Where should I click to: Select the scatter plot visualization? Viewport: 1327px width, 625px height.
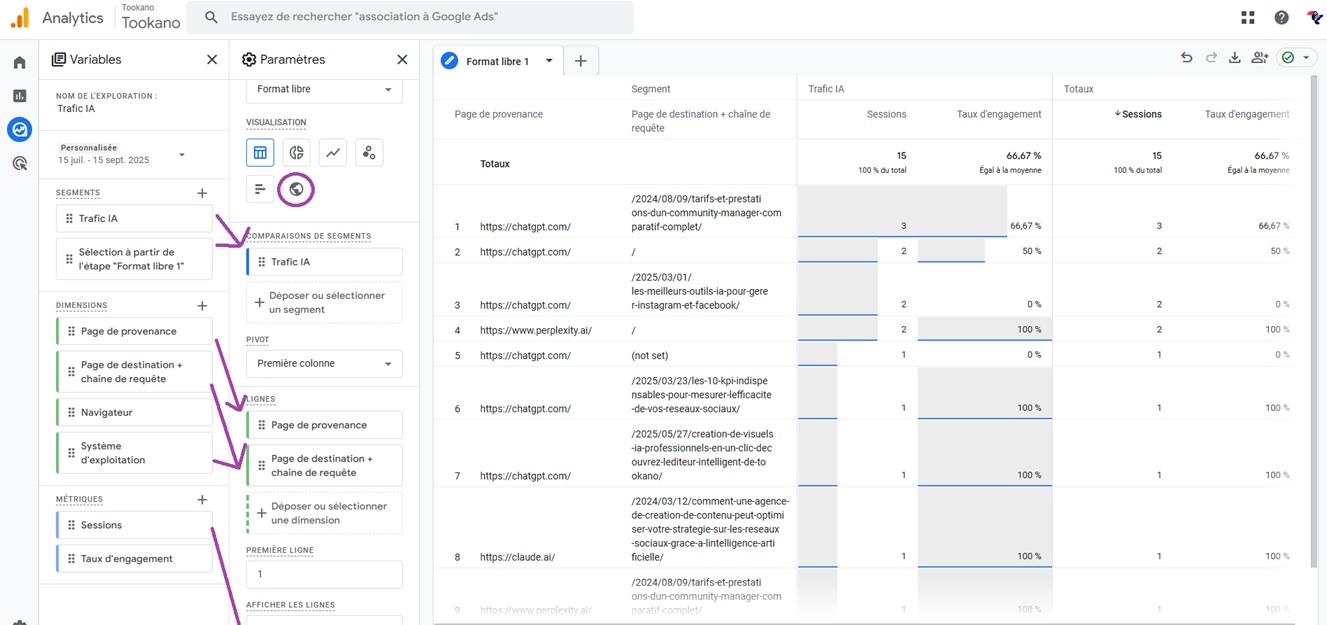coord(369,153)
